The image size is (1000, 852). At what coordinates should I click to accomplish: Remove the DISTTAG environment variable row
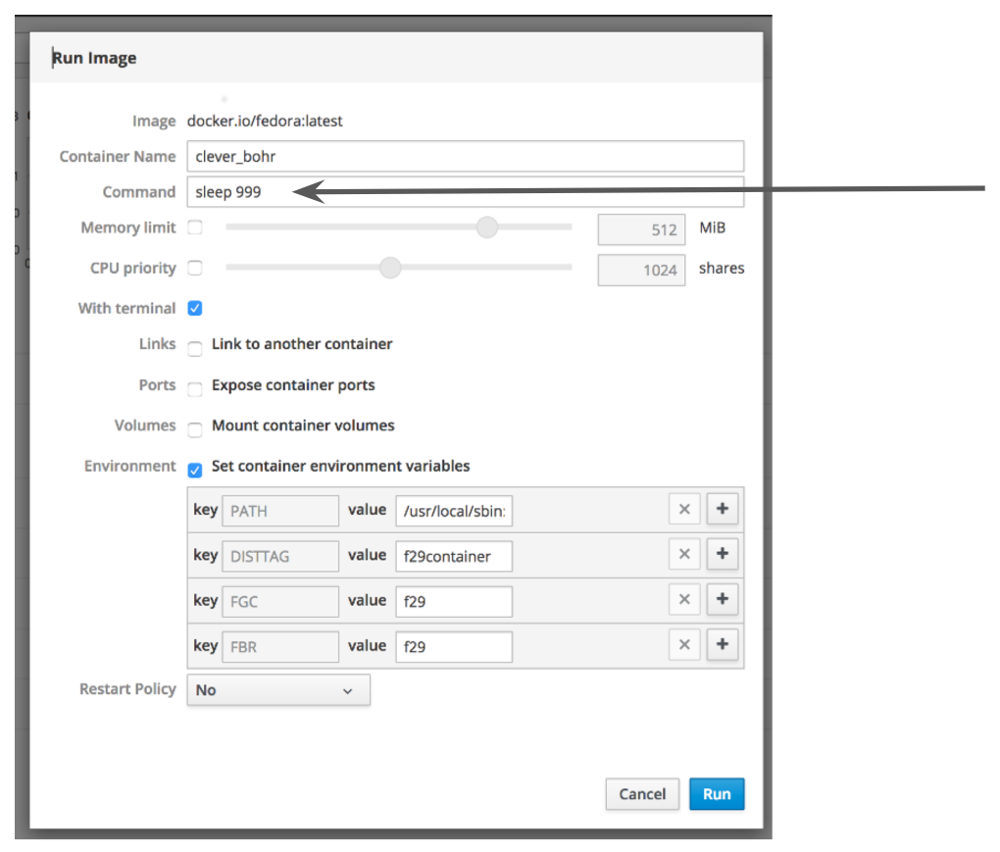[684, 554]
